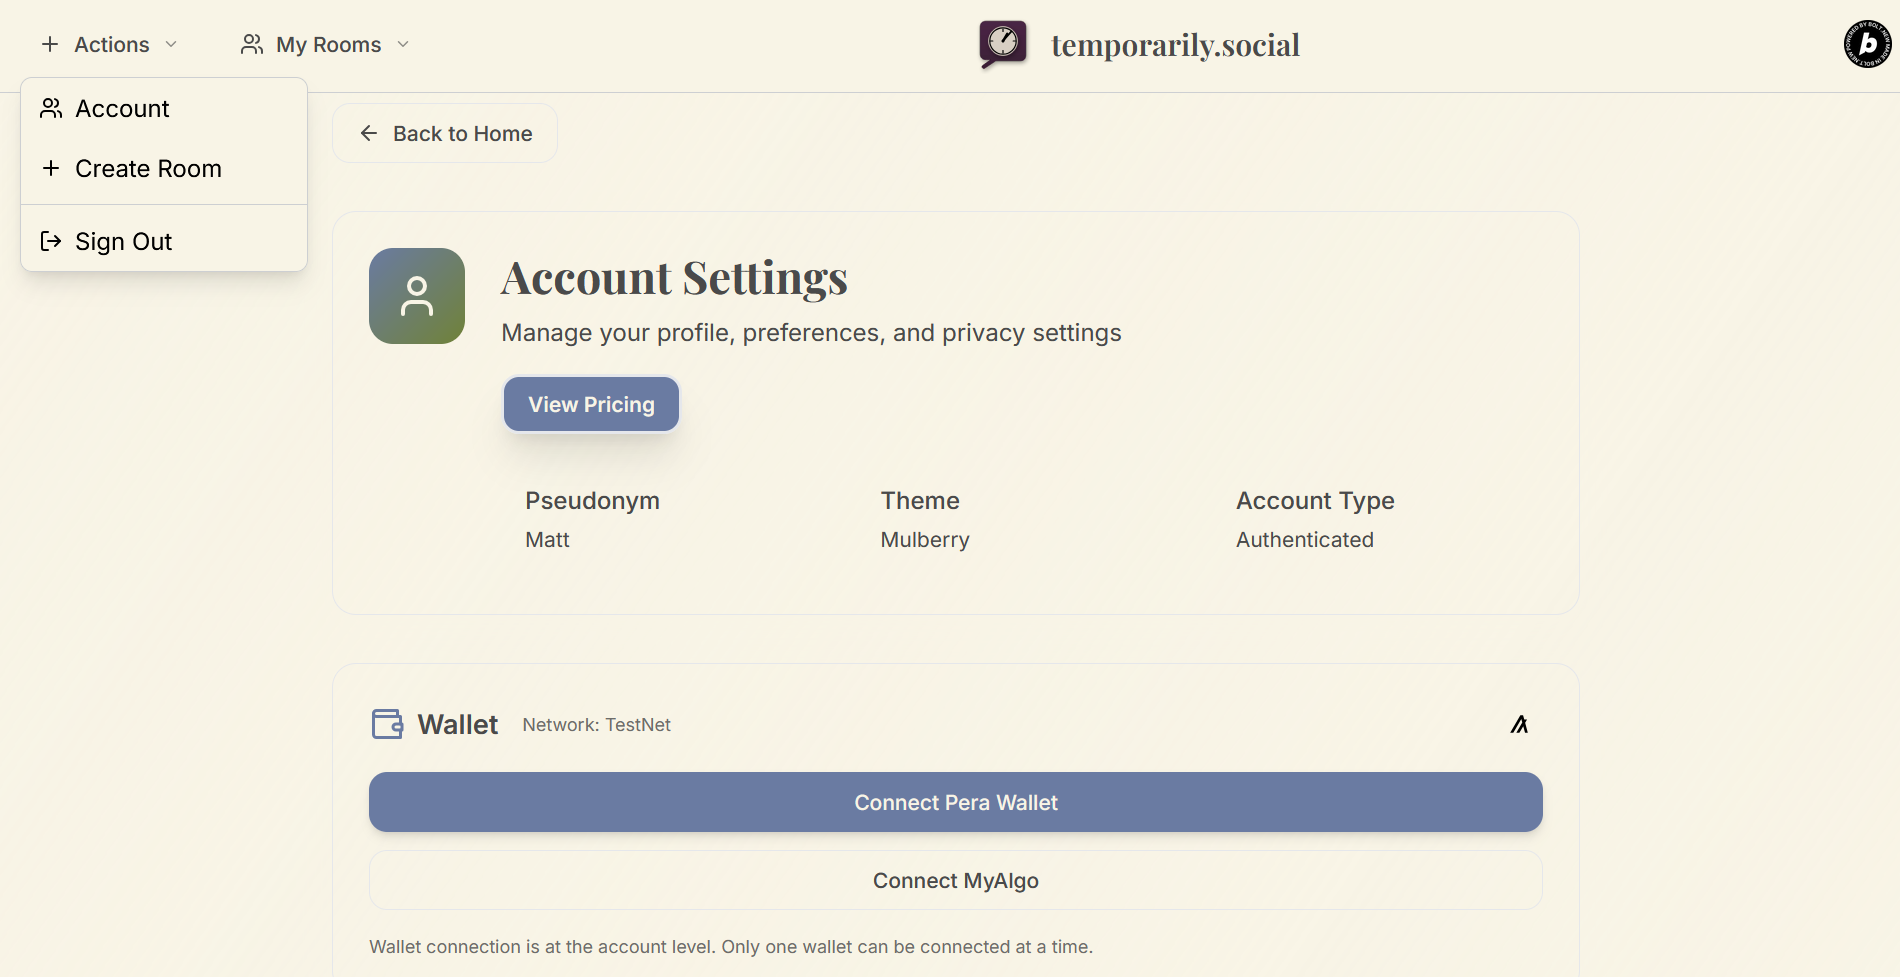
Task: Click Connect Pera Wallet button
Action: 955,802
